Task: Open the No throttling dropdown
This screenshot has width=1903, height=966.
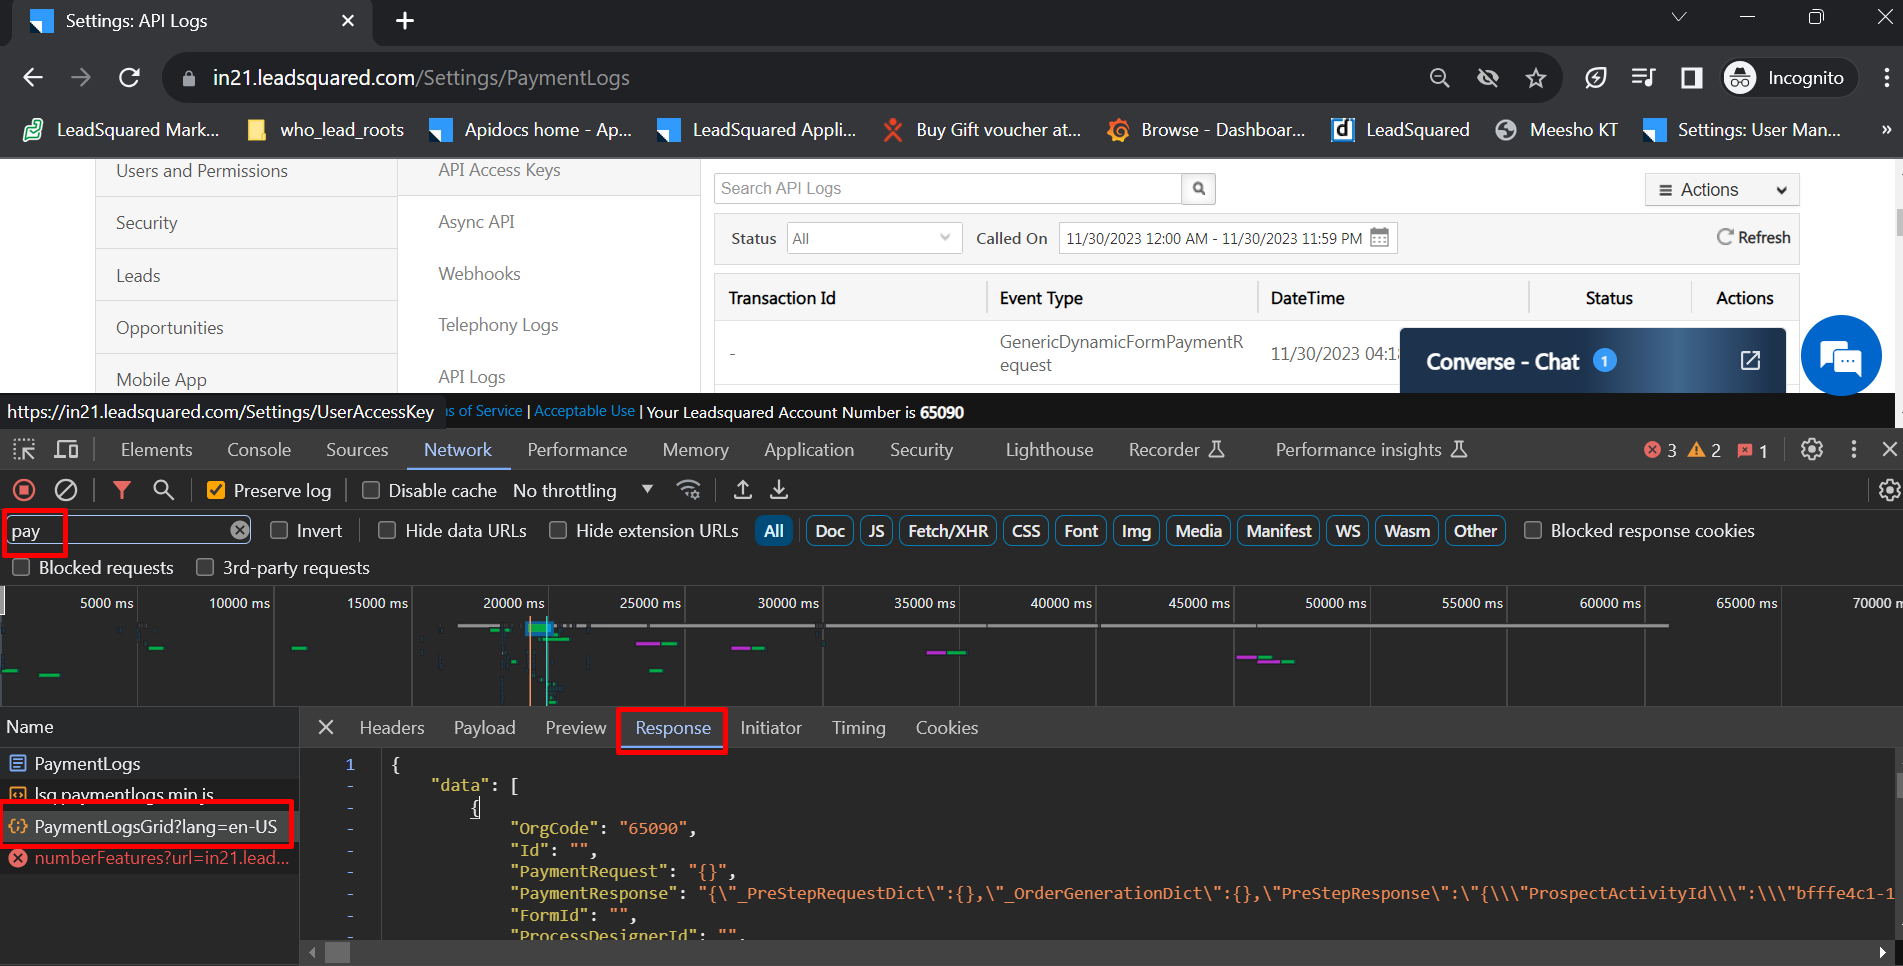Action: point(582,490)
